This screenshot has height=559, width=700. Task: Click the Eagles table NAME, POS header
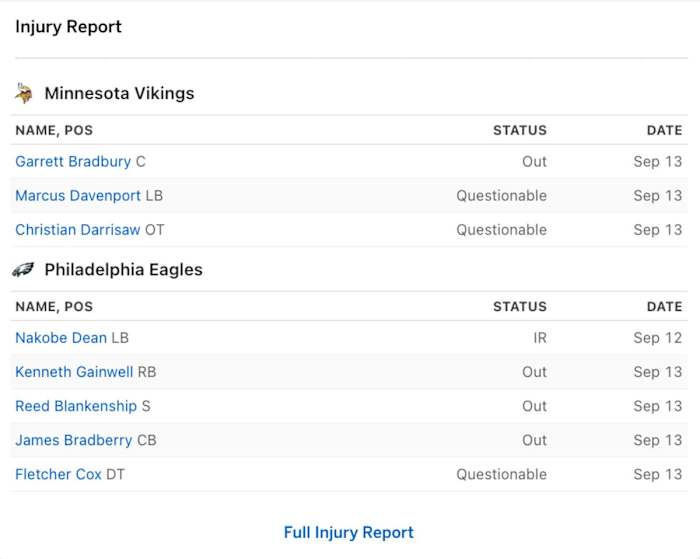[x=54, y=307]
